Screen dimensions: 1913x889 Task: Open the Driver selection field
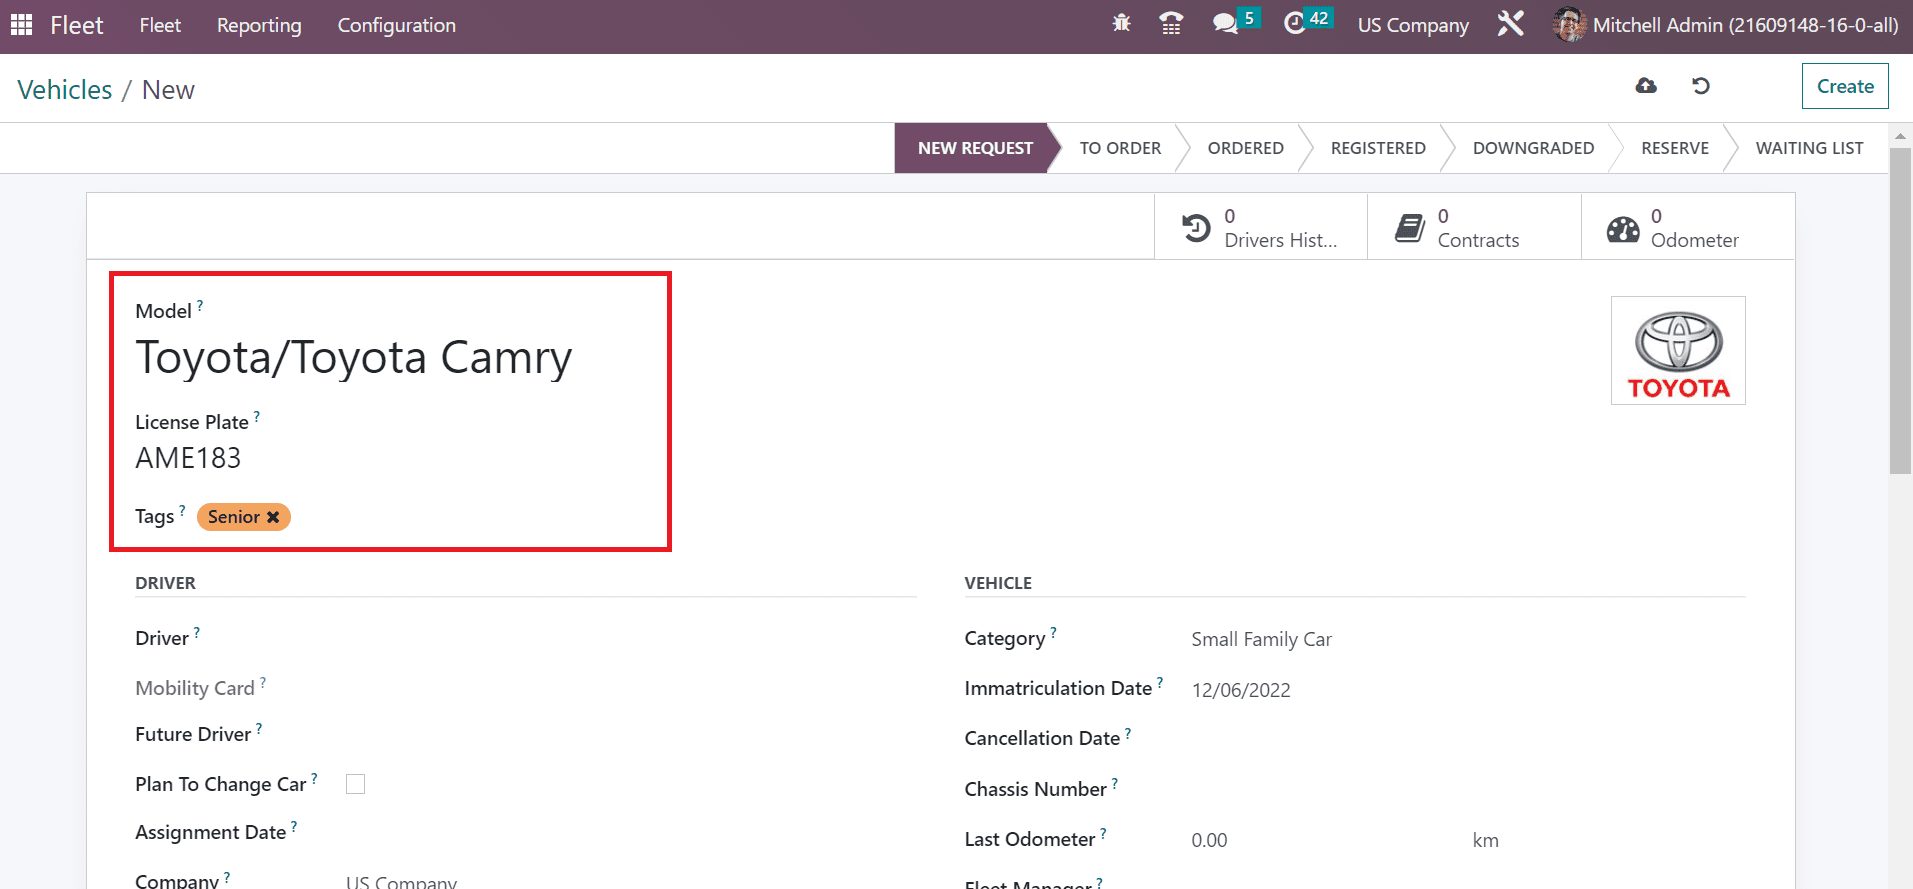tap(631, 639)
